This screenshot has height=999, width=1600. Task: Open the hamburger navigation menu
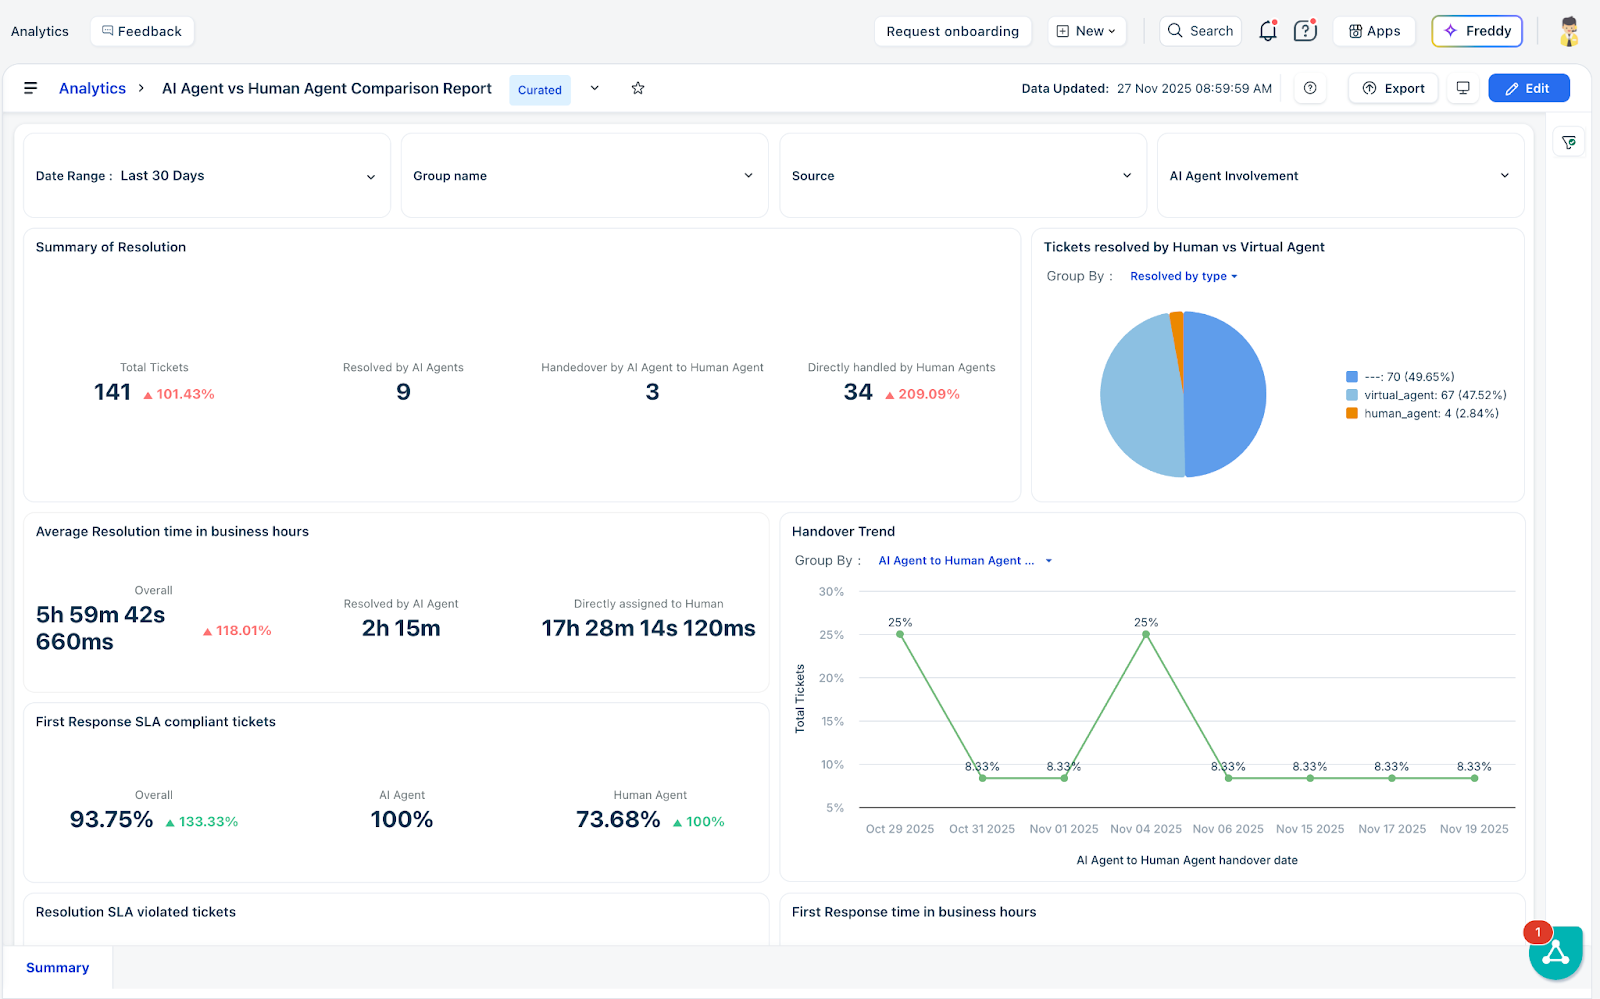(31, 88)
